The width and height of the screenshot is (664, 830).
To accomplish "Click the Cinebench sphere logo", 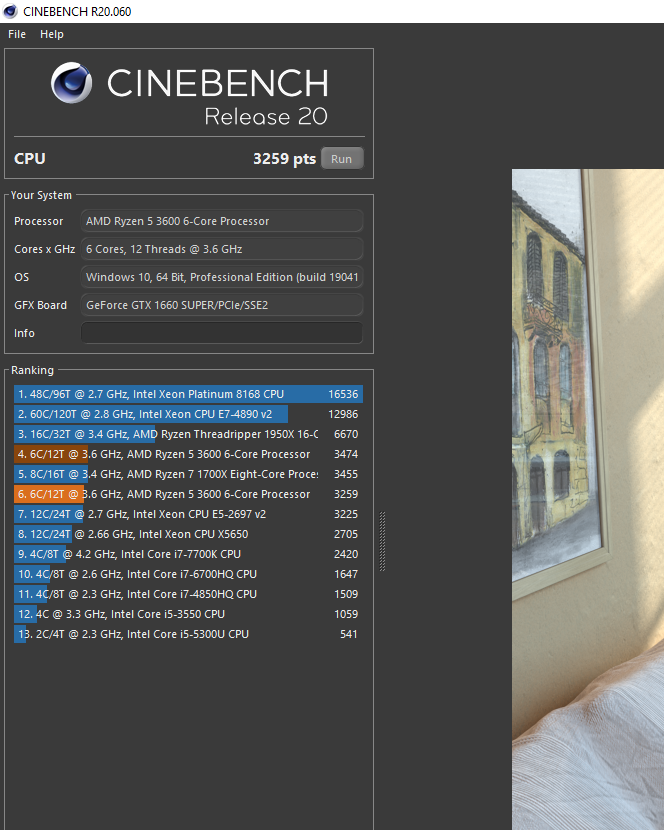I will pos(71,83).
